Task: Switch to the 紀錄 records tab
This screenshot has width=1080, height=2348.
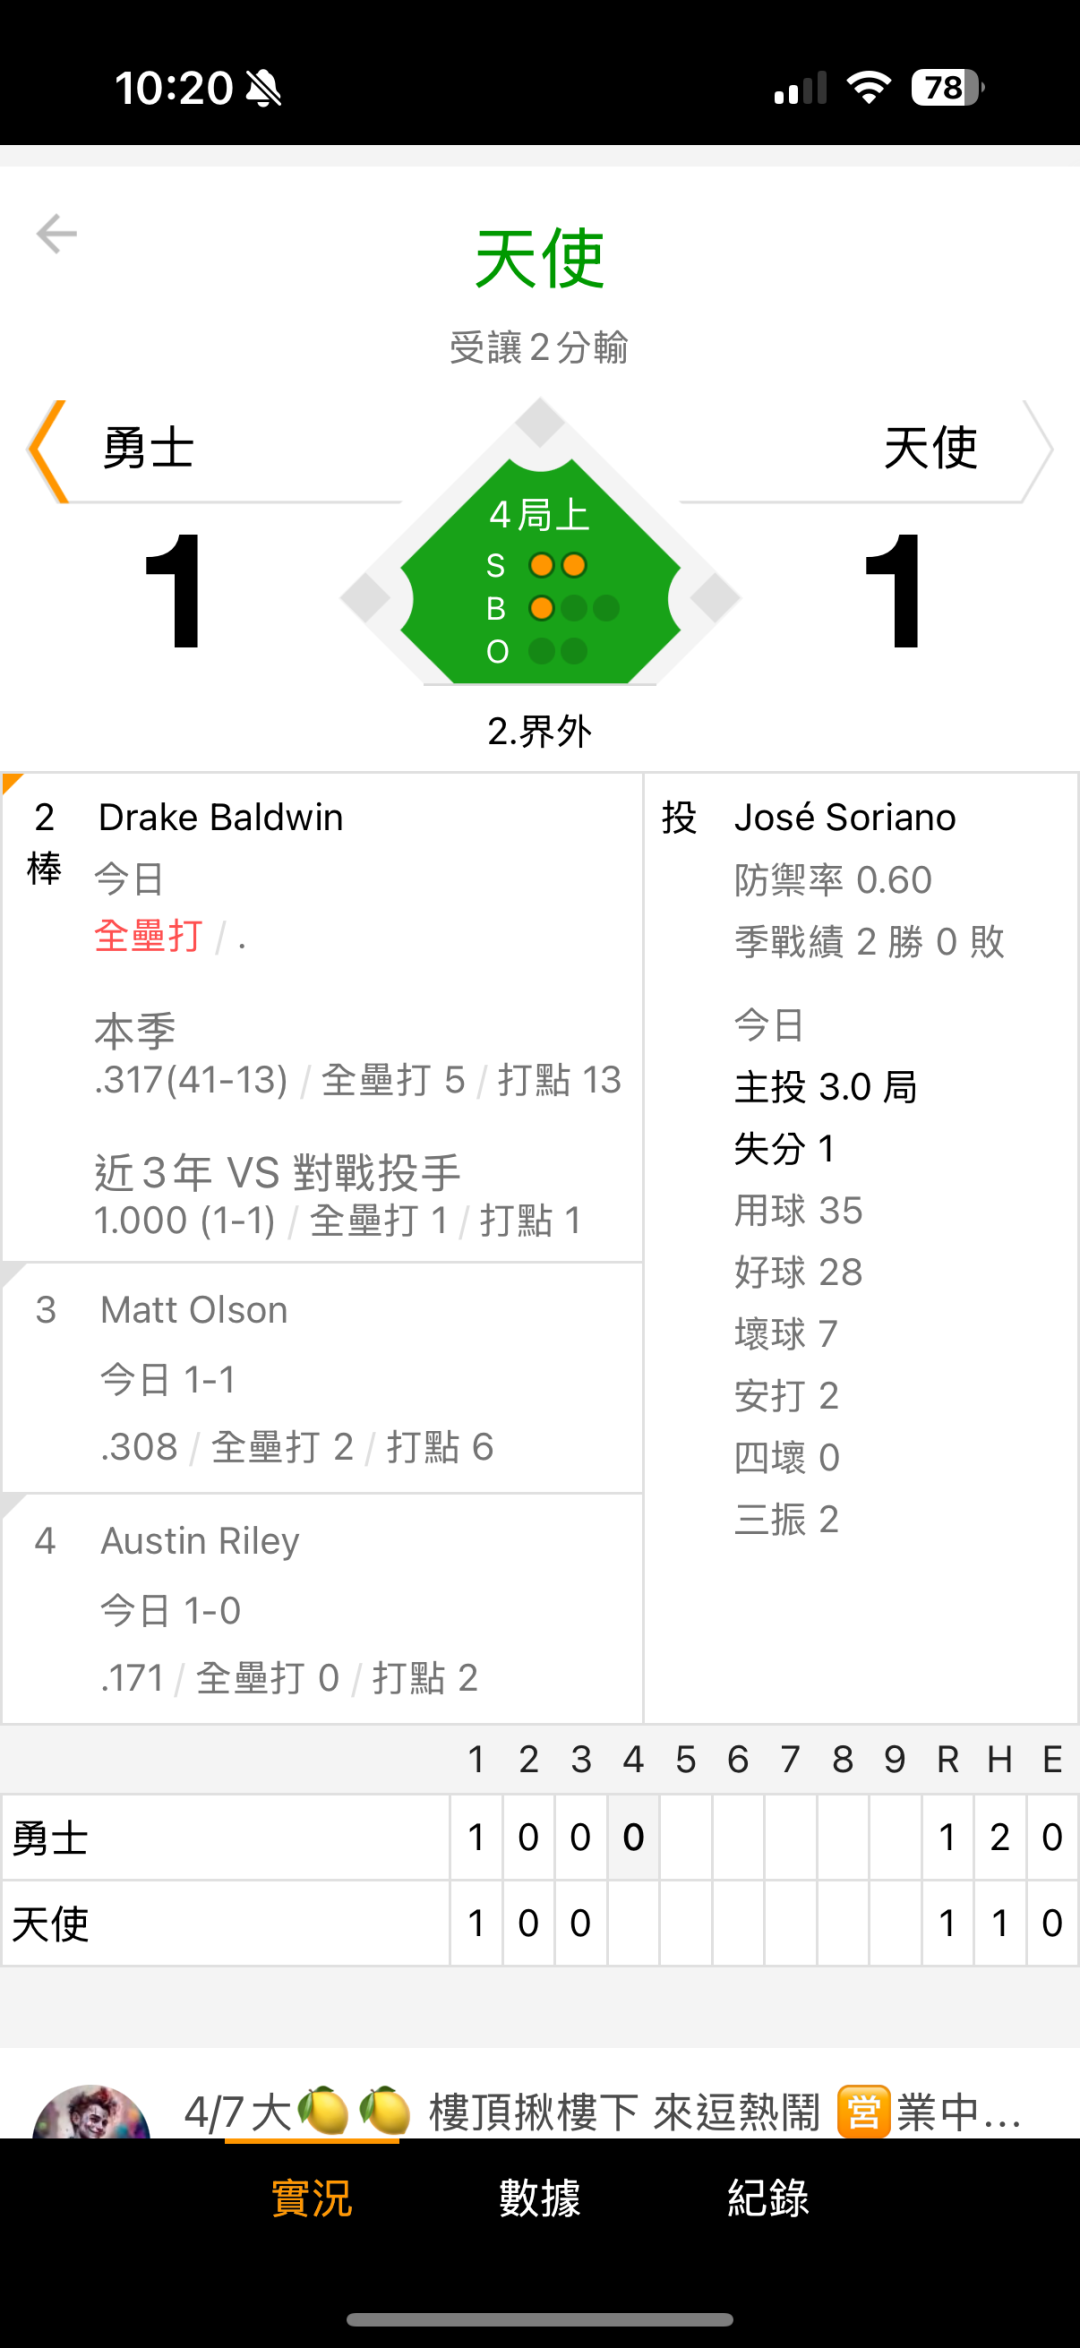Action: 768,2198
